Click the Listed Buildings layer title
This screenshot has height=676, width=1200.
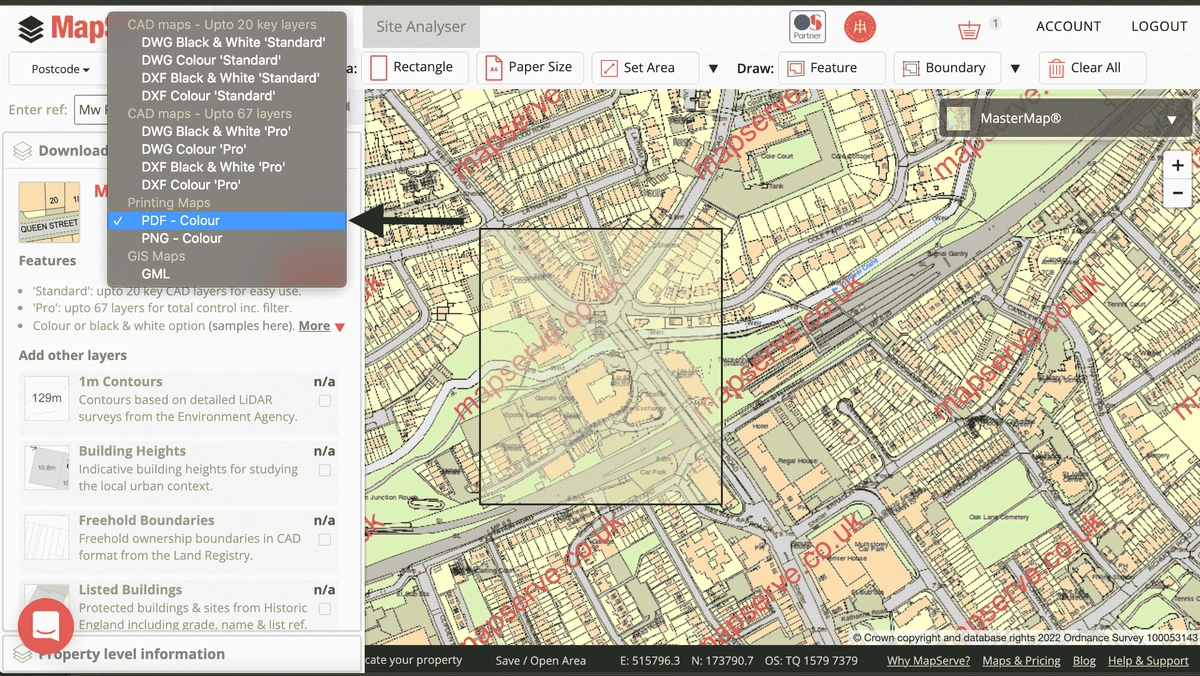click(130, 590)
